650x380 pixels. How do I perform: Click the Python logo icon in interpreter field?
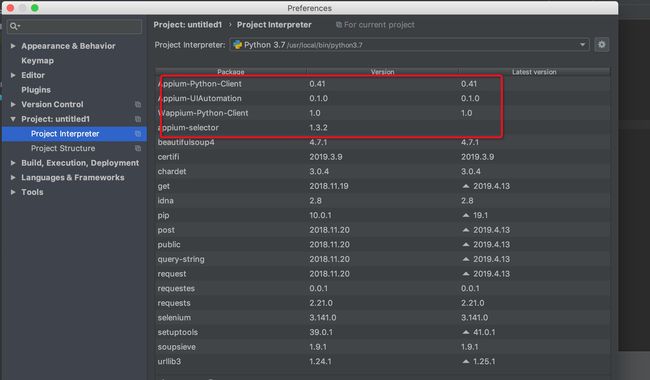coord(238,45)
